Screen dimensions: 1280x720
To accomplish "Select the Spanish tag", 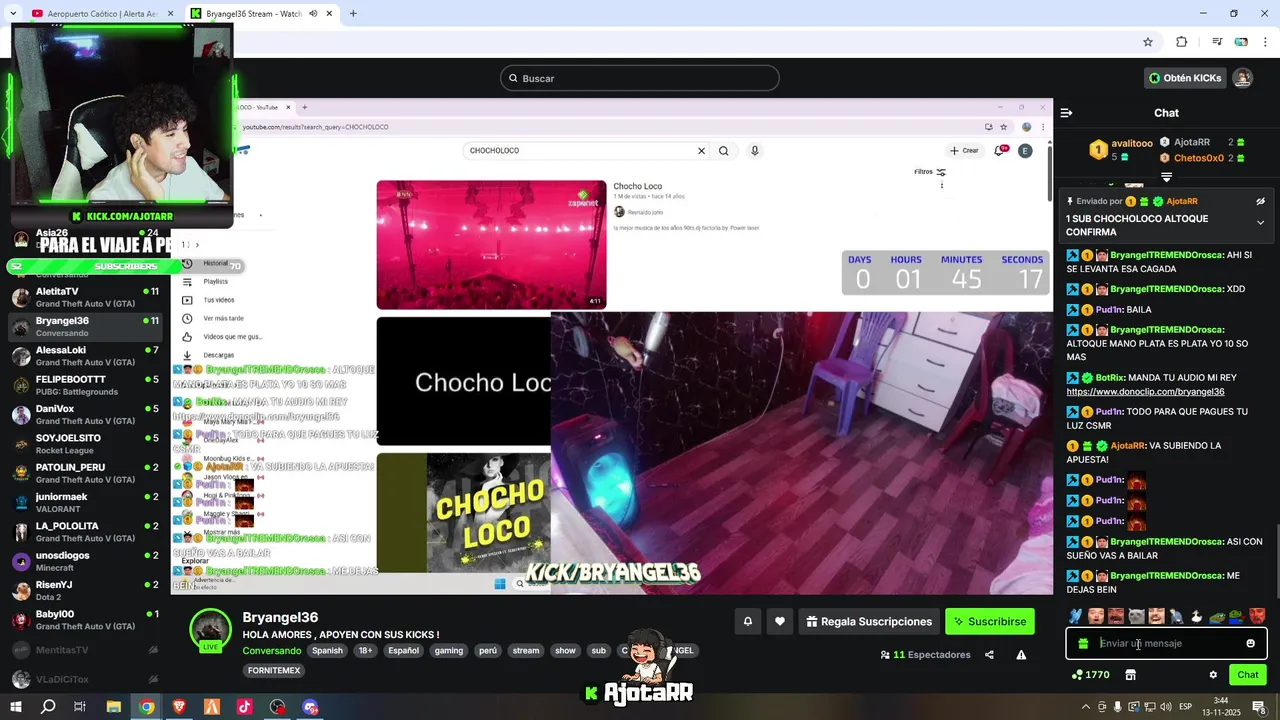I will point(327,651).
